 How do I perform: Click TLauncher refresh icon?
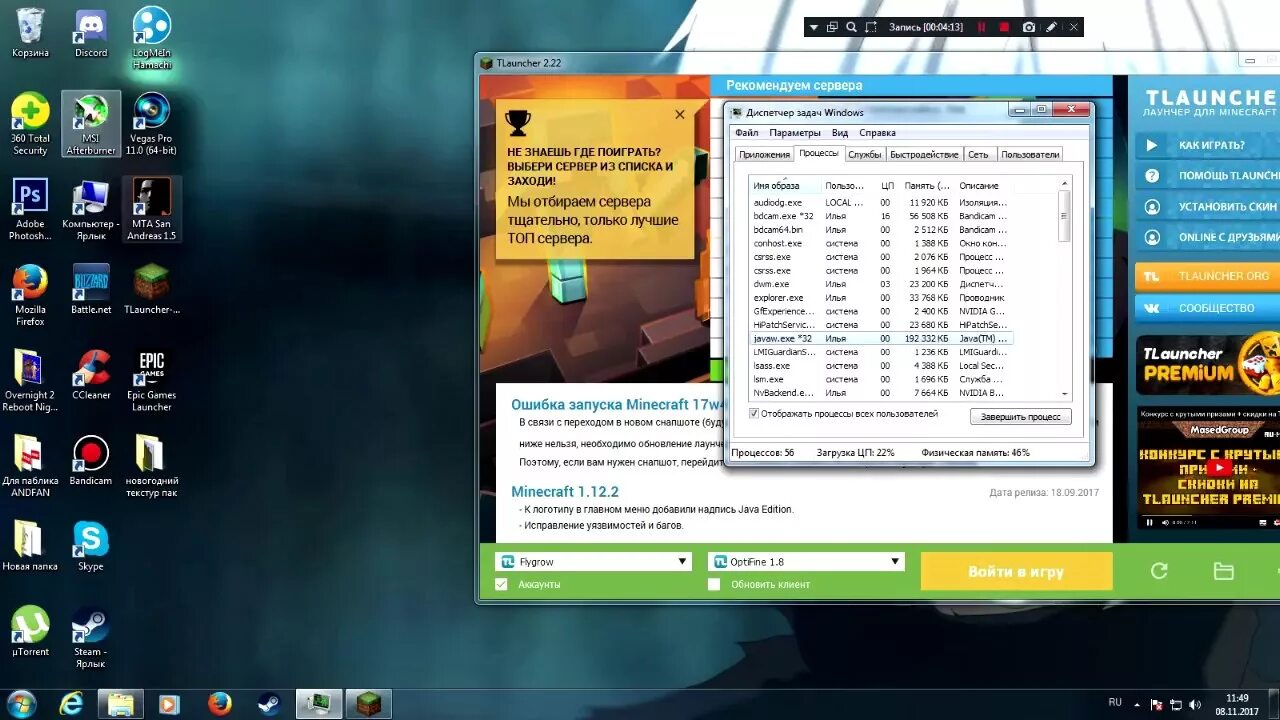[1159, 571]
